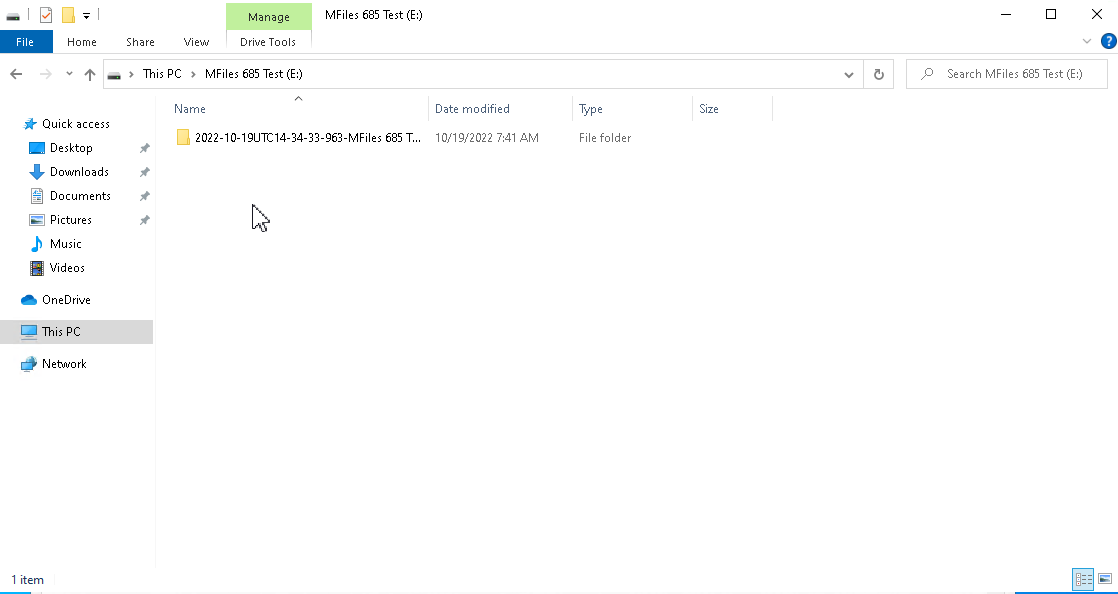Go up one level with up arrow
This screenshot has width=1118, height=594.
click(90, 74)
